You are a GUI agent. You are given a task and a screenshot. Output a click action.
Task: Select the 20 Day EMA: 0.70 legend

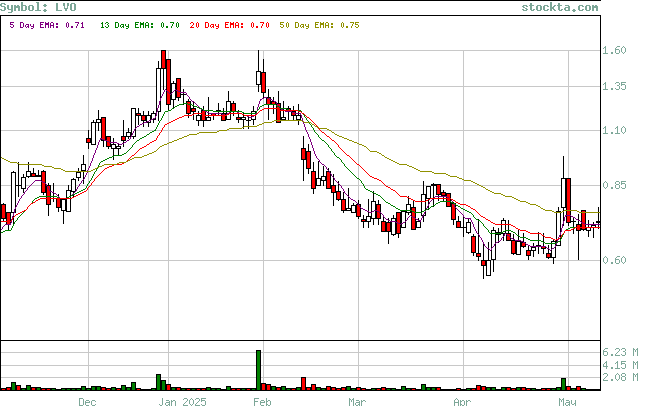tap(229, 25)
